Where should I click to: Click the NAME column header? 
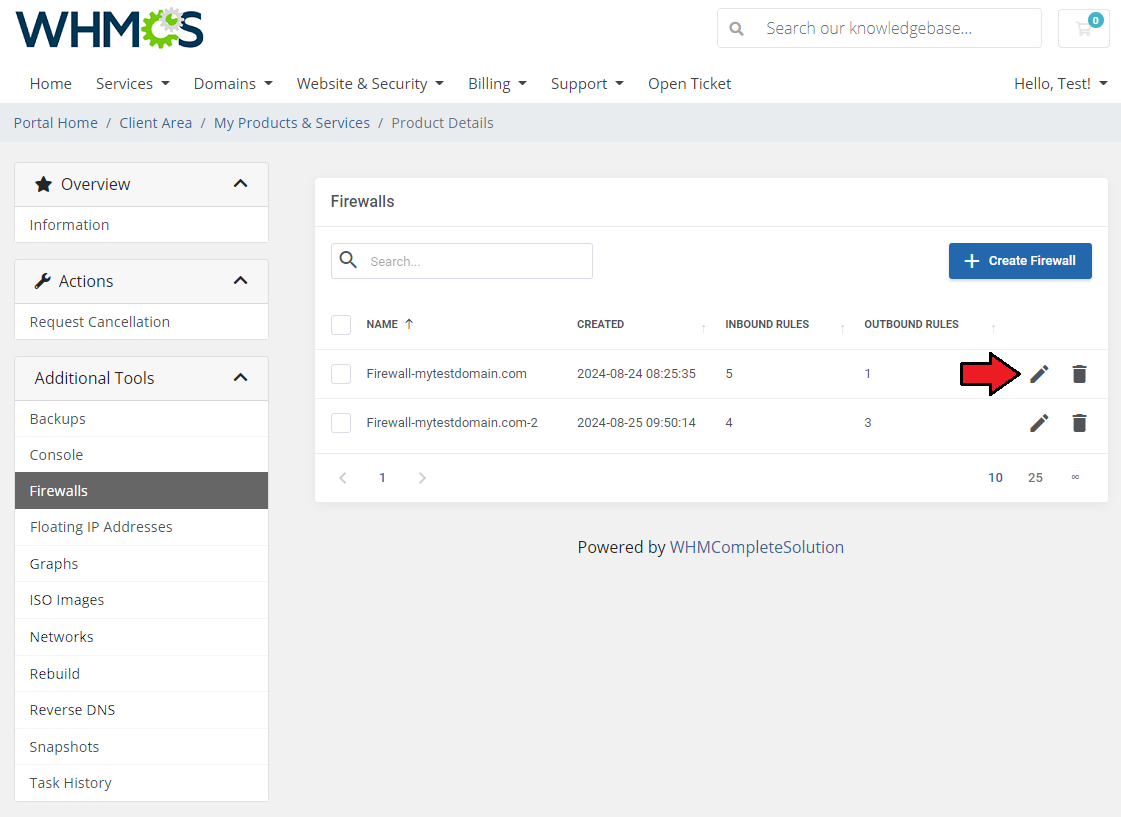382,325
